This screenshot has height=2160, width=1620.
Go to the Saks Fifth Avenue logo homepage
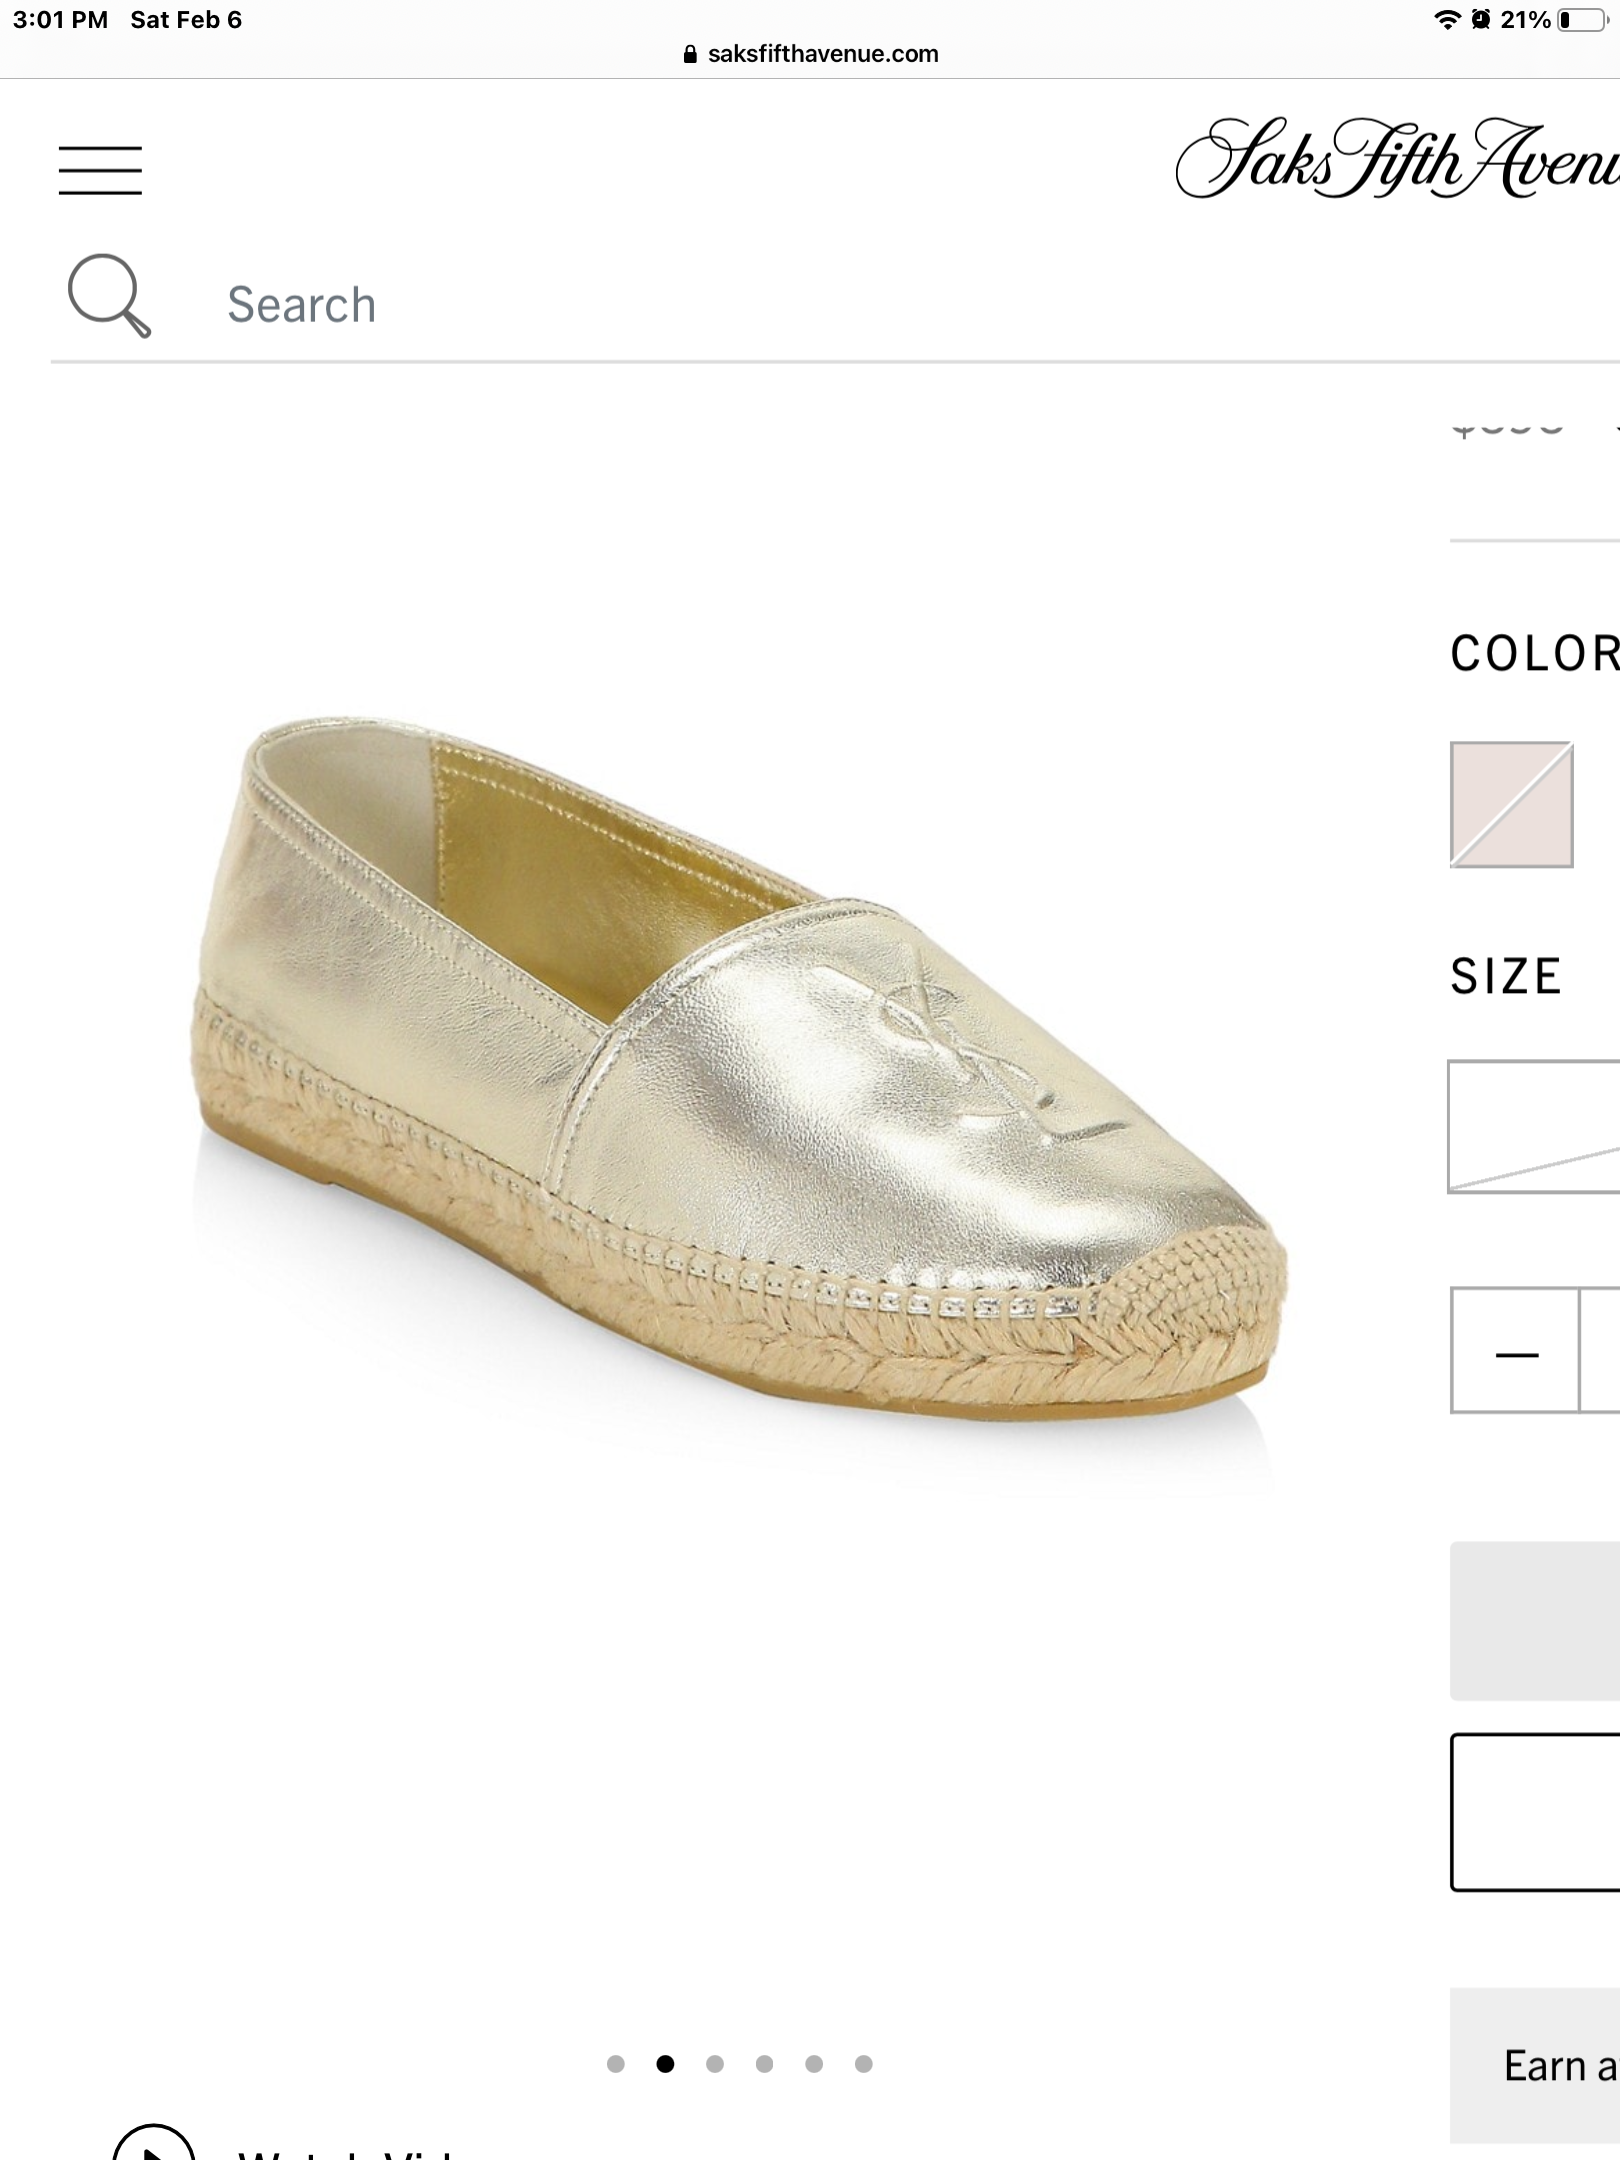pos(1397,160)
